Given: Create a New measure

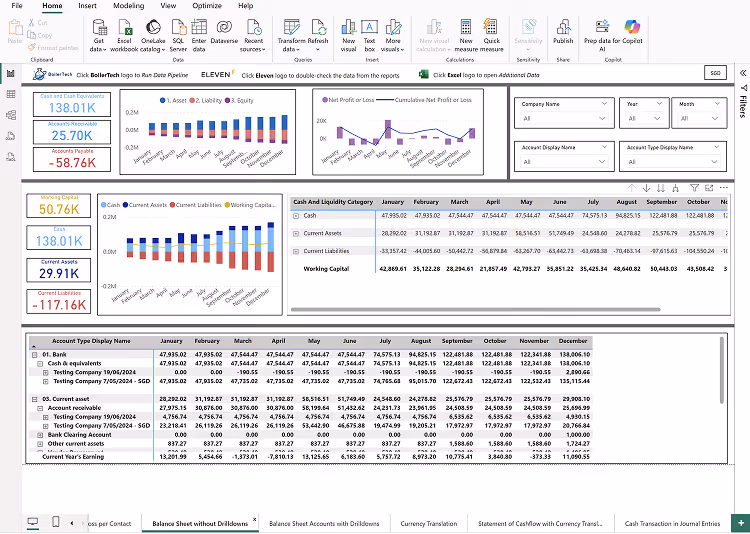Looking at the screenshot, I should click(x=466, y=36).
